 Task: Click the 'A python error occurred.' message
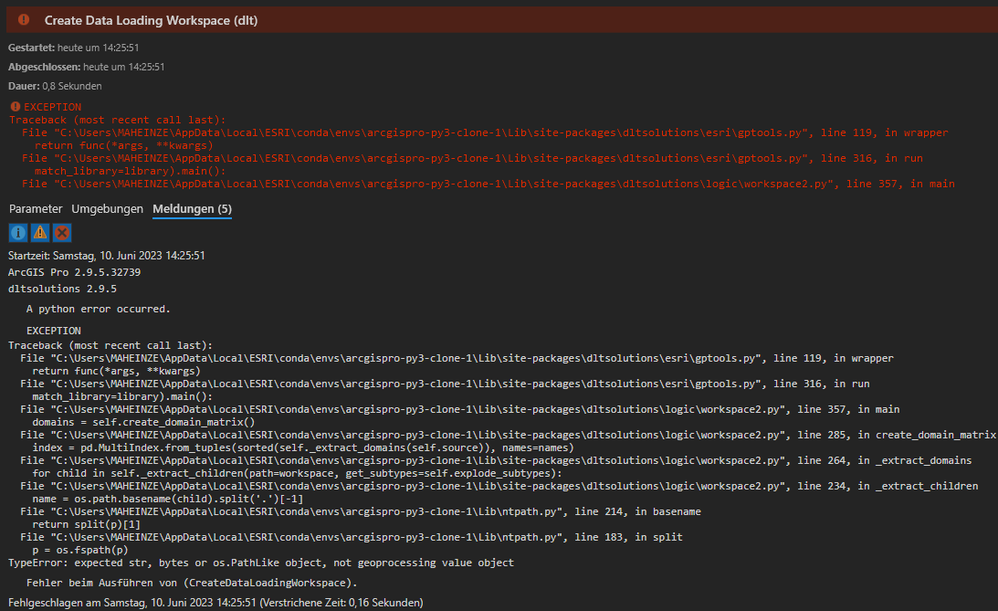point(98,309)
